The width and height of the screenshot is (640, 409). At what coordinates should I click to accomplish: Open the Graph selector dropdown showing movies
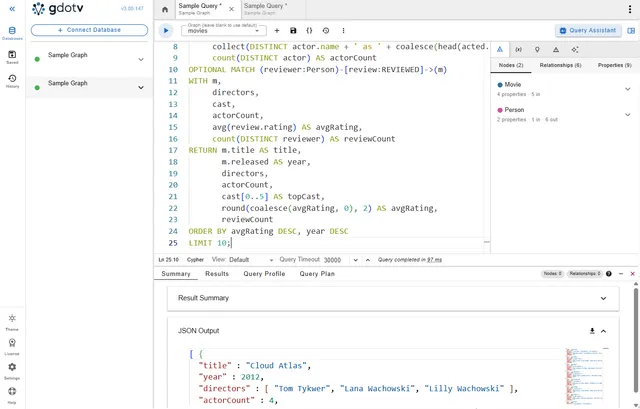[224, 31]
